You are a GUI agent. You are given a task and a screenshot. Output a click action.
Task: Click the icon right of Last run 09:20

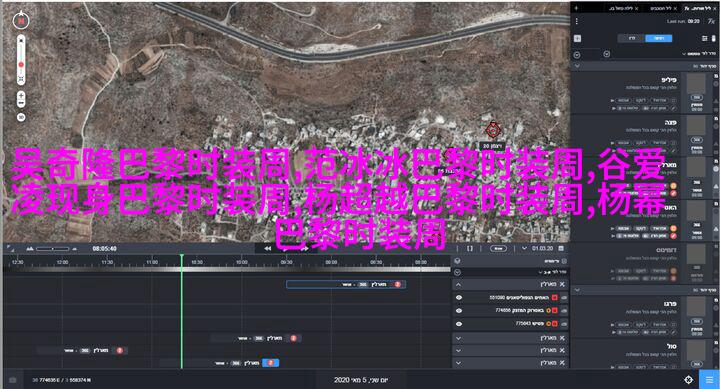point(711,21)
